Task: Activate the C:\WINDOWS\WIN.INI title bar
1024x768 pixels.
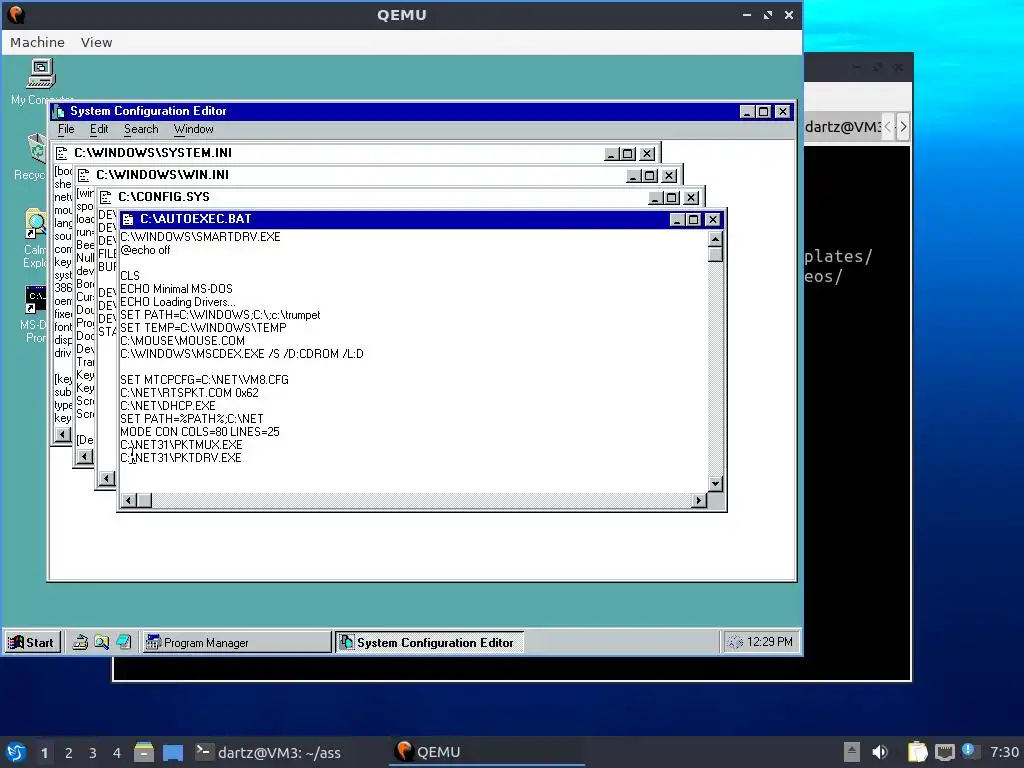Action: 378,175
